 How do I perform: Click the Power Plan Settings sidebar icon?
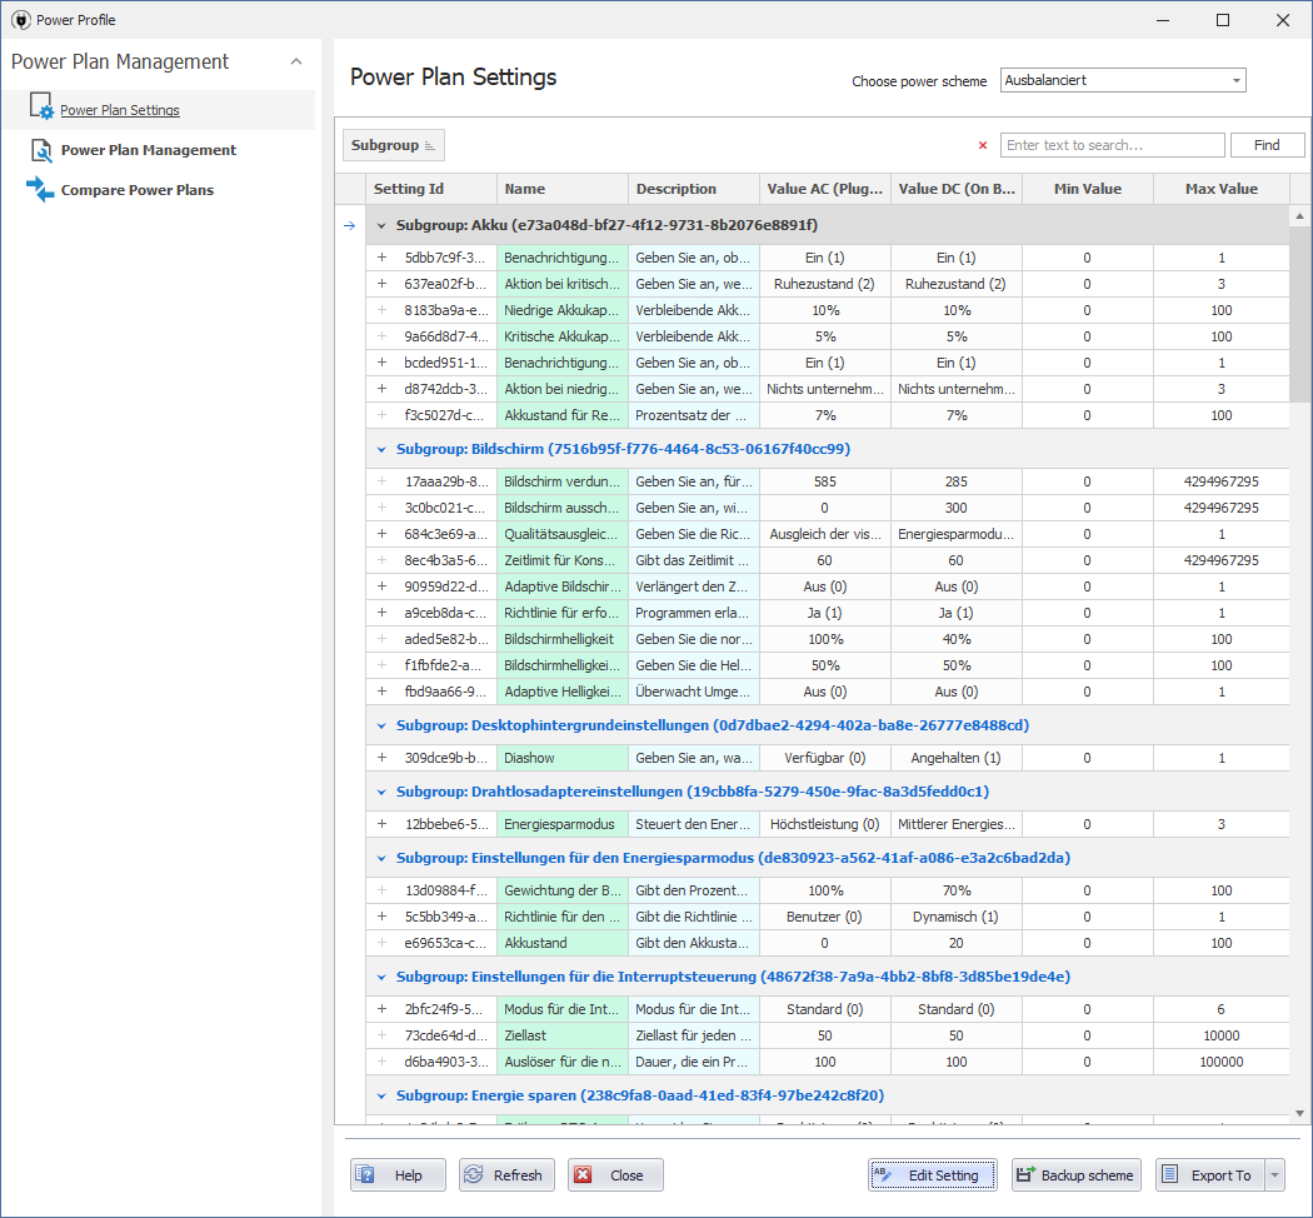tap(41, 106)
